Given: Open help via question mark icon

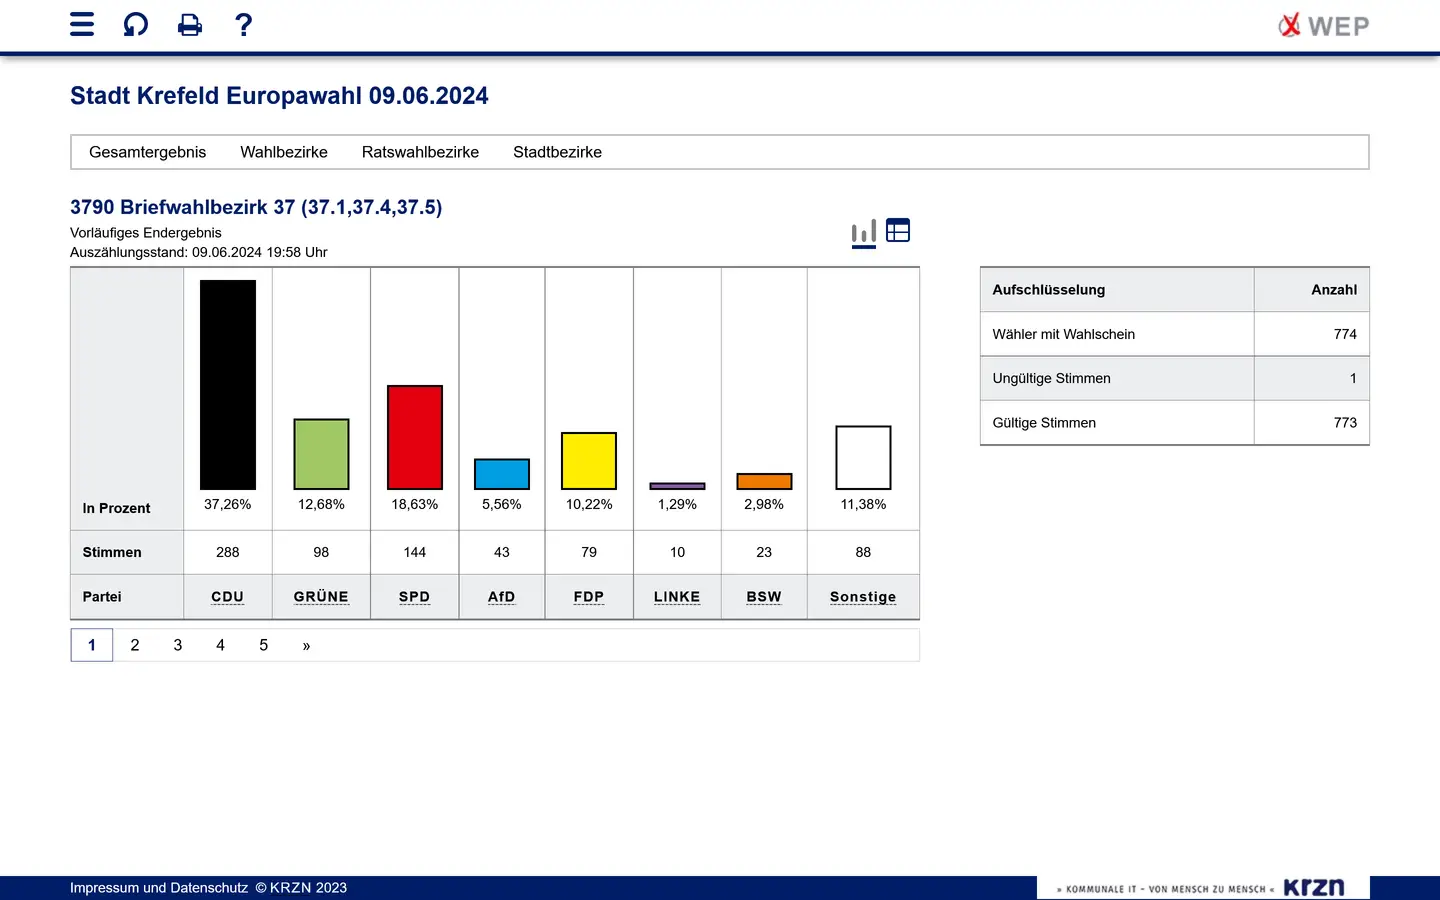Looking at the screenshot, I should pyautogui.click(x=243, y=25).
